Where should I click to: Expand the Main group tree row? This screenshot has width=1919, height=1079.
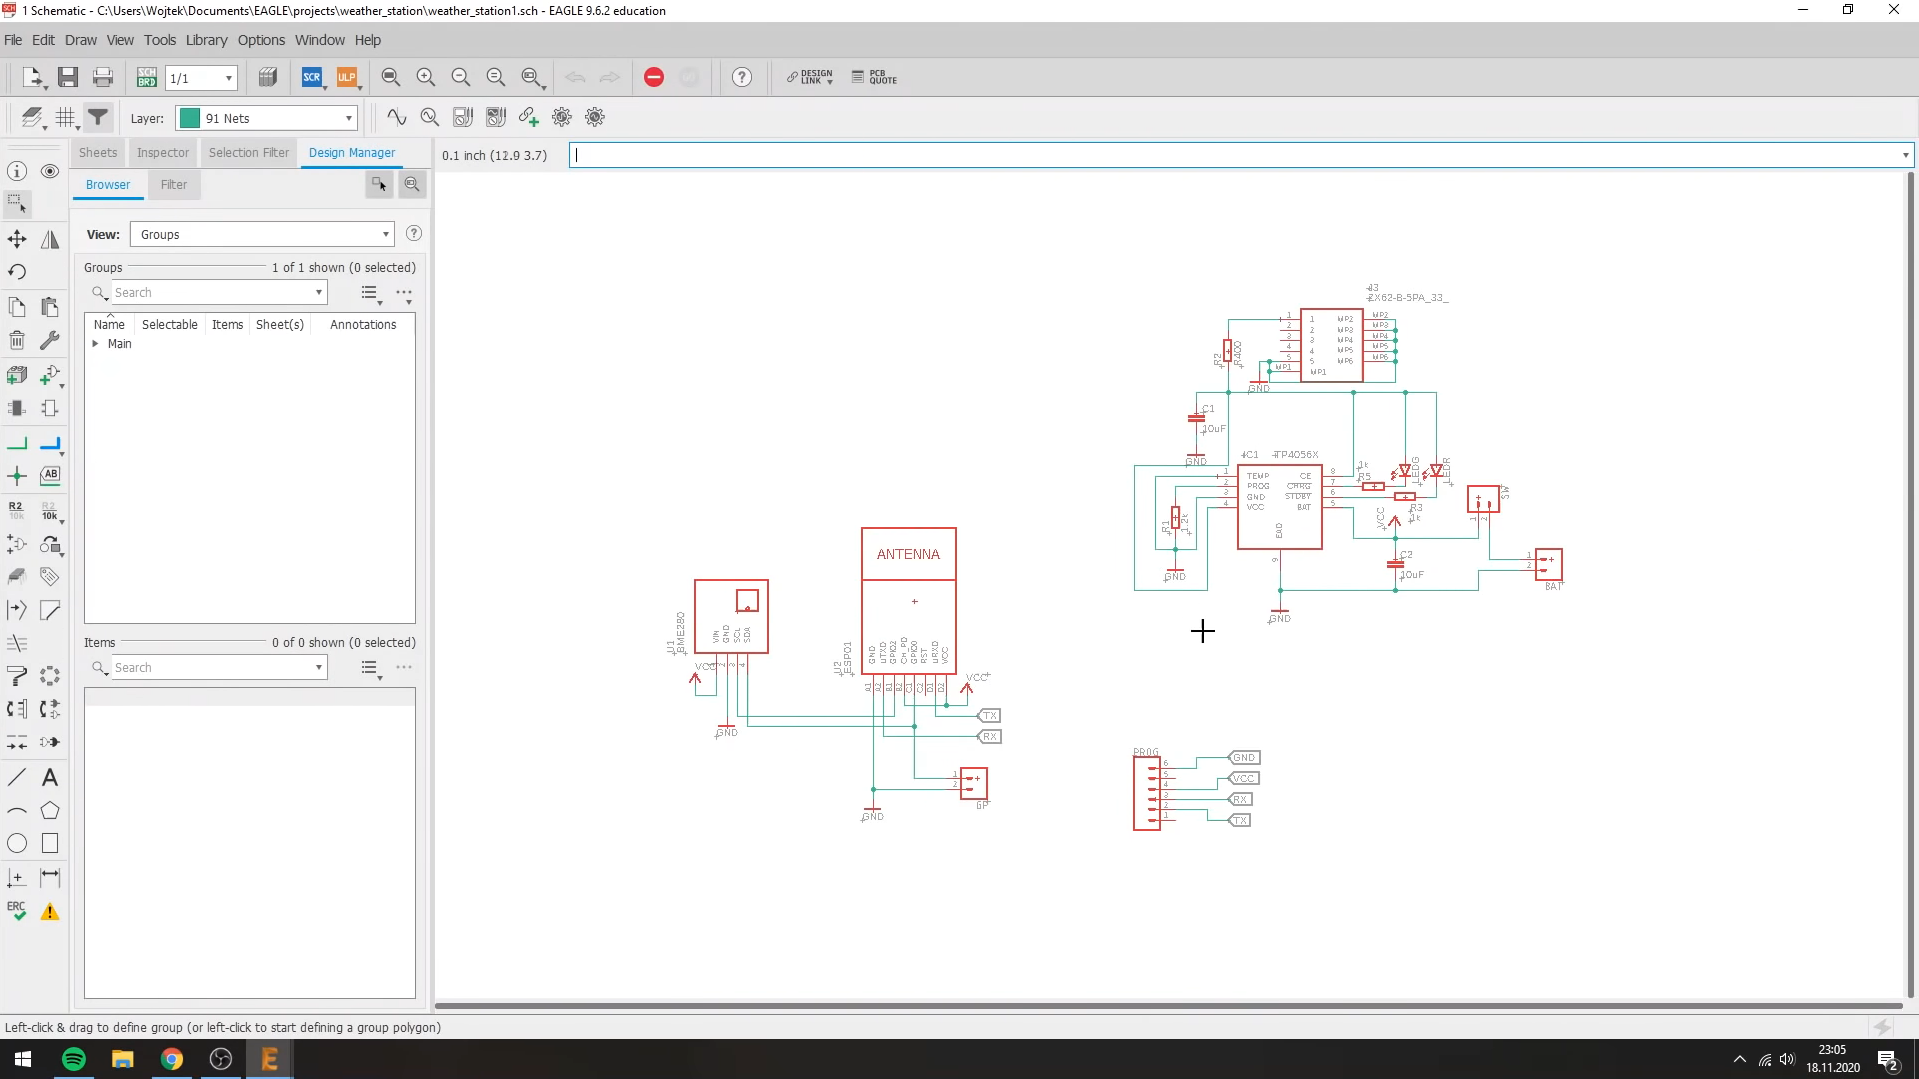[95, 344]
